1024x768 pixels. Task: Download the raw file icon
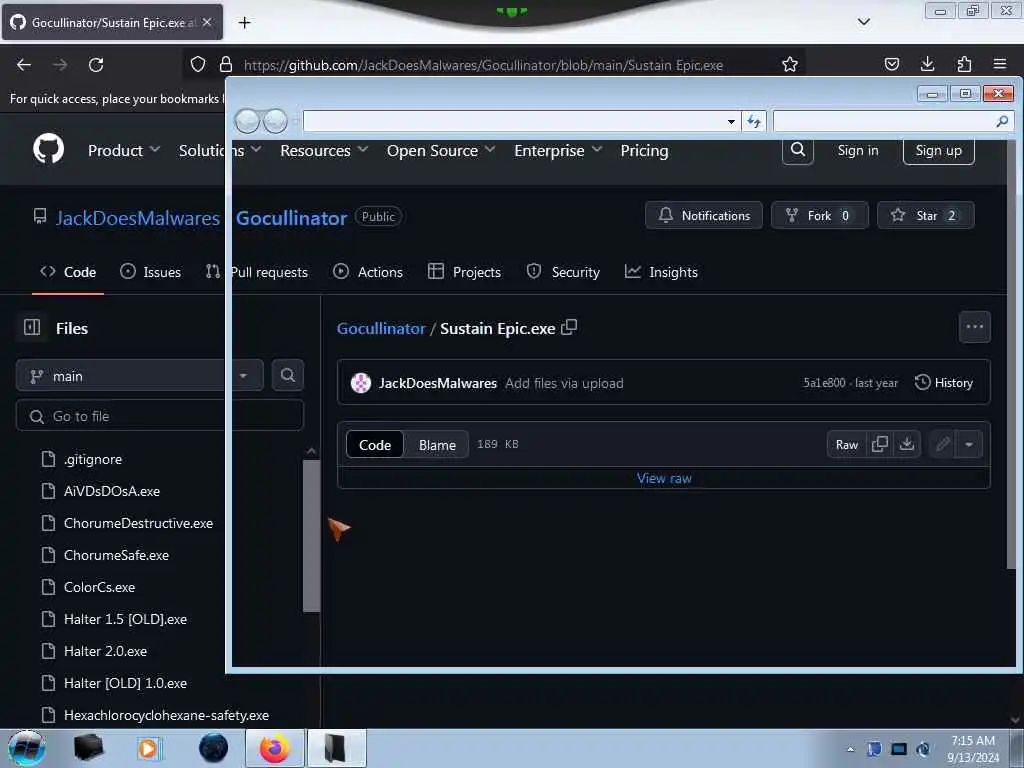point(906,444)
